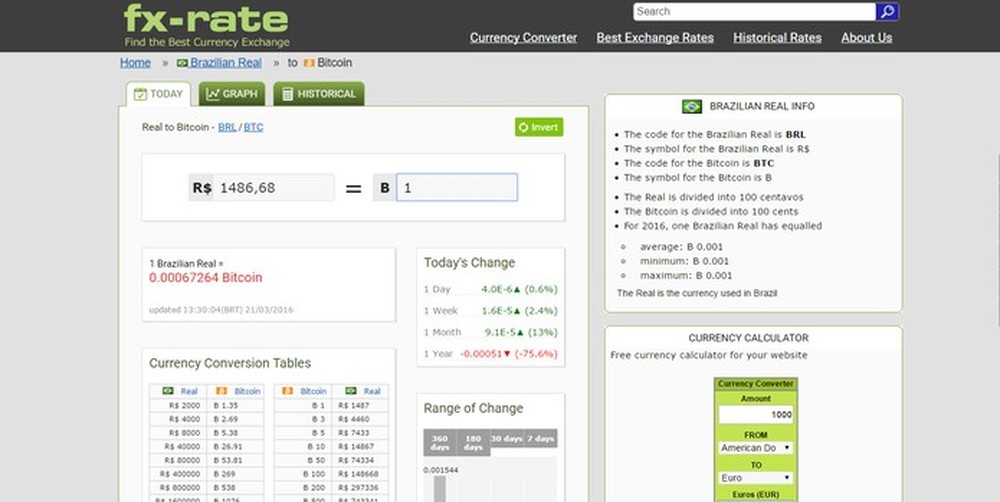Viewport: 1000px width, 502px height.
Task: Open the Currency Converter menu
Action: coord(524,38)
